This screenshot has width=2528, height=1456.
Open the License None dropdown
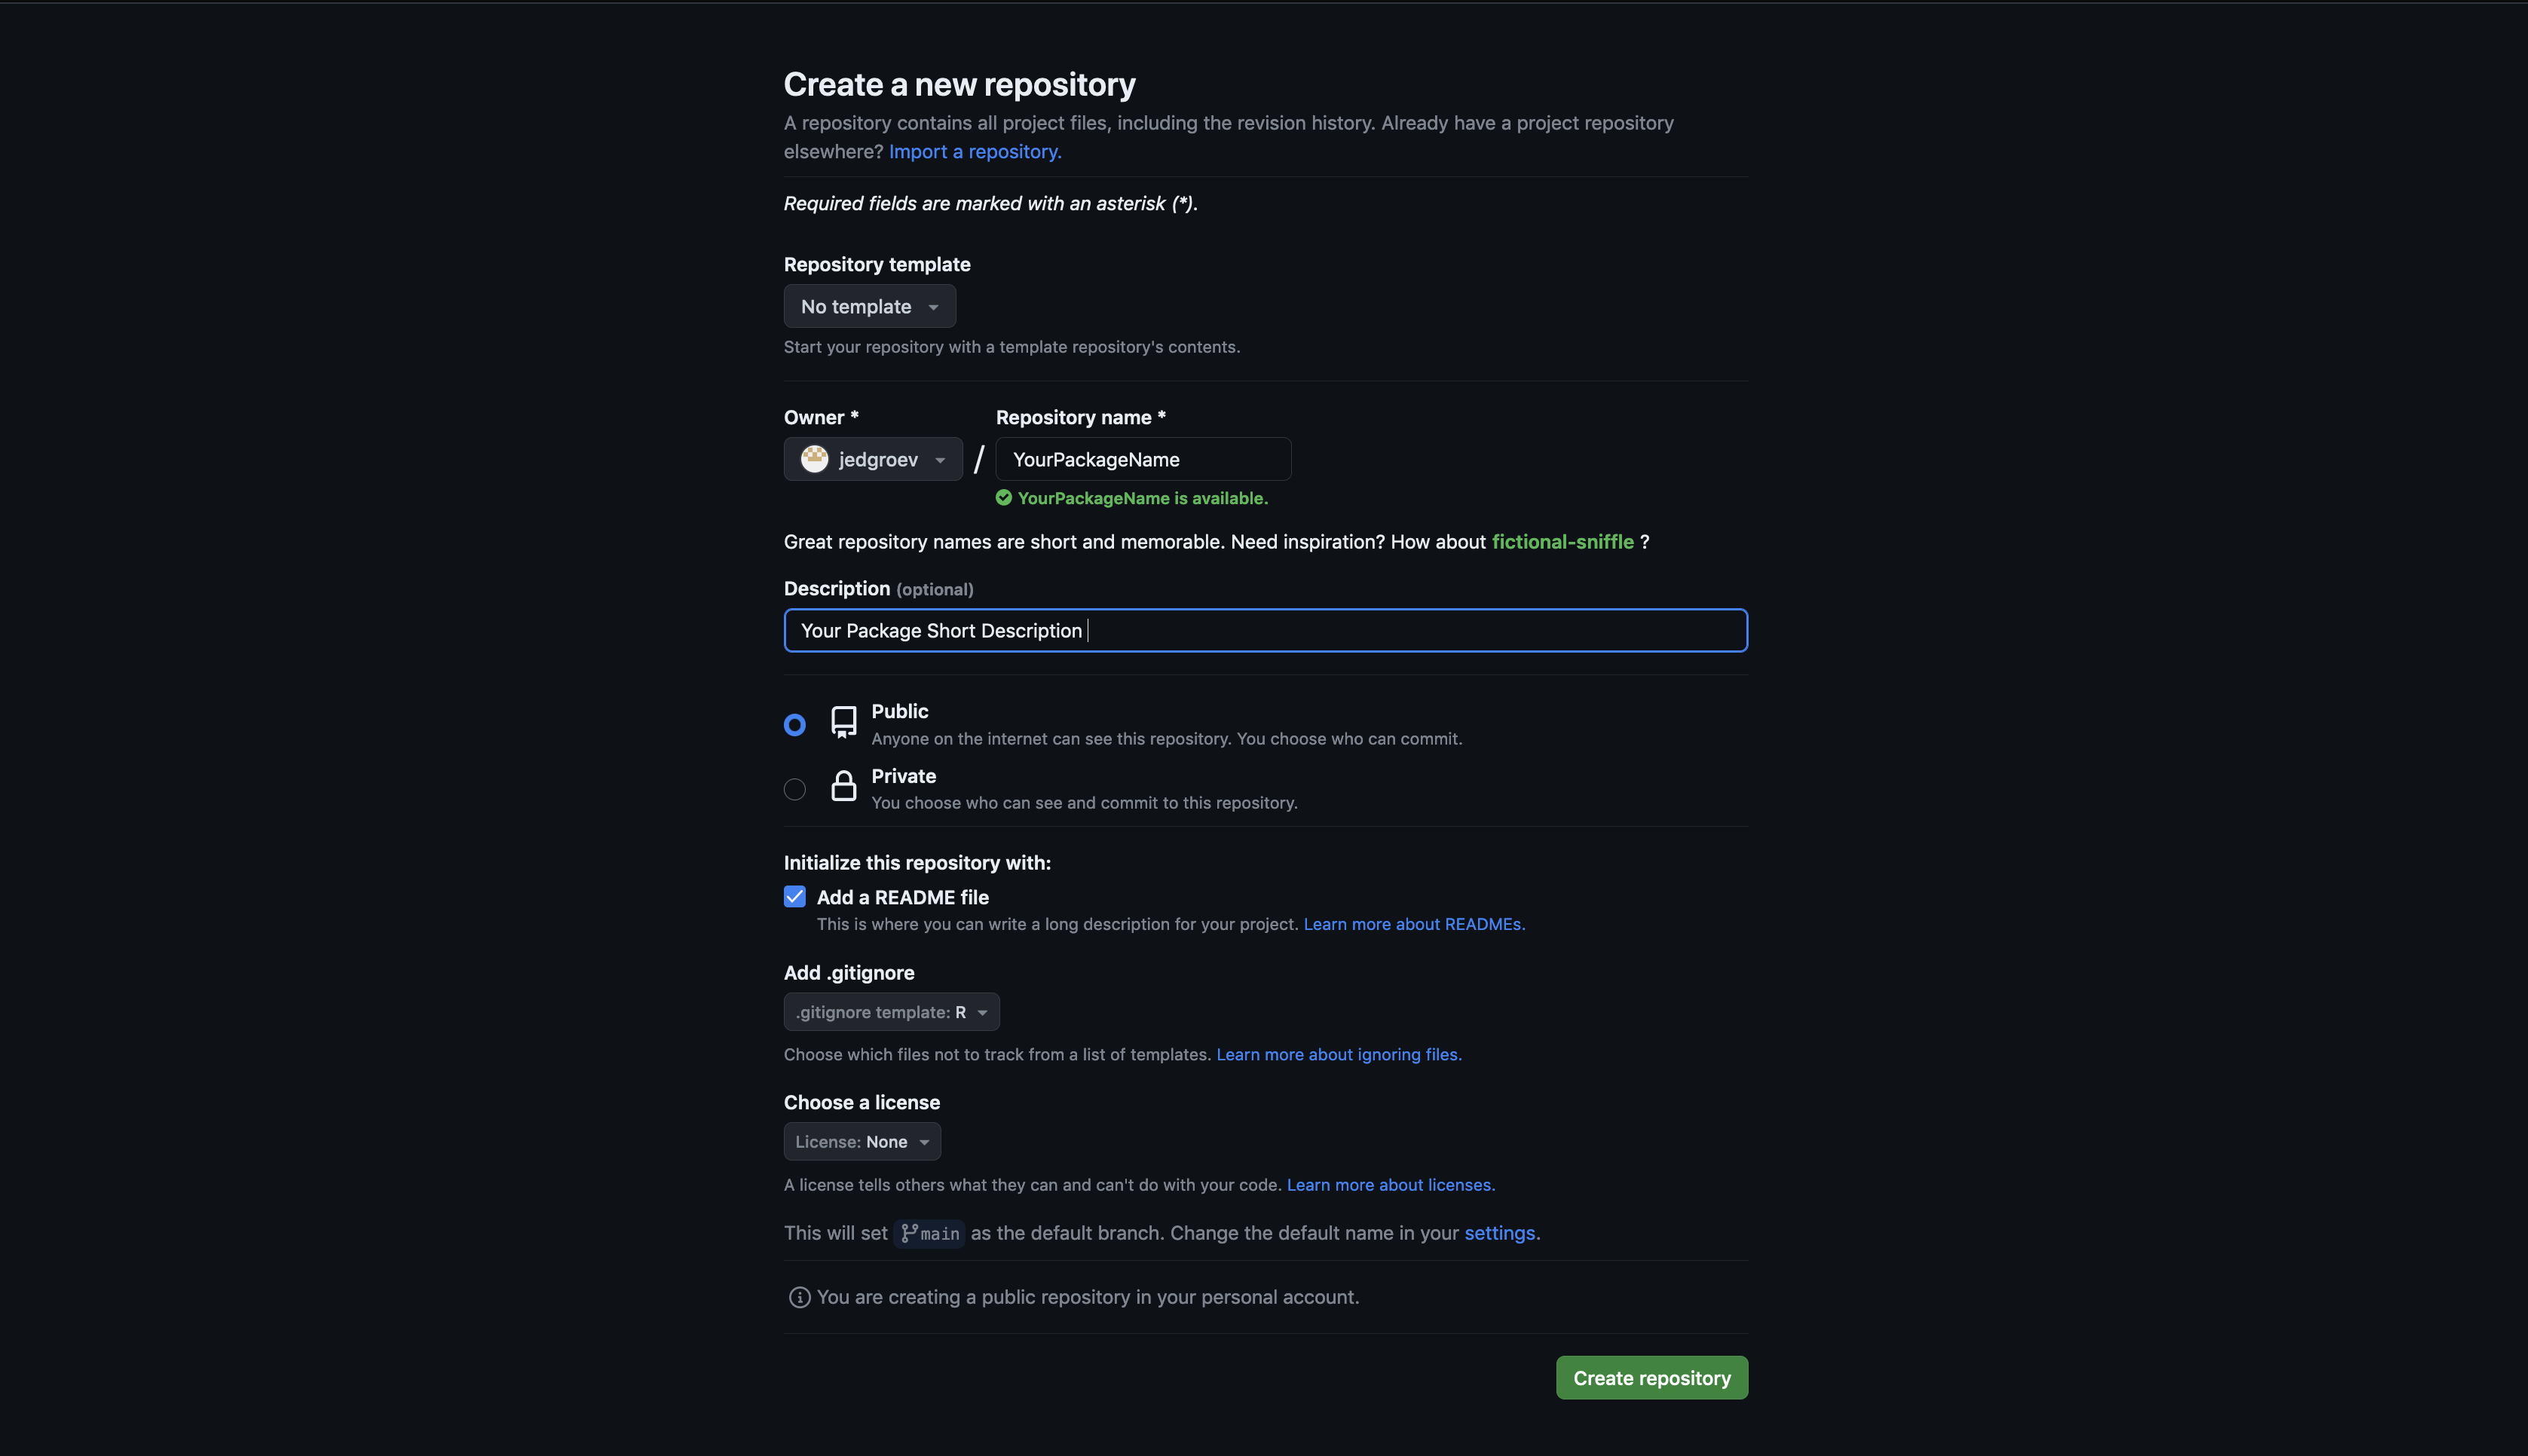(x=862, y=1142)
